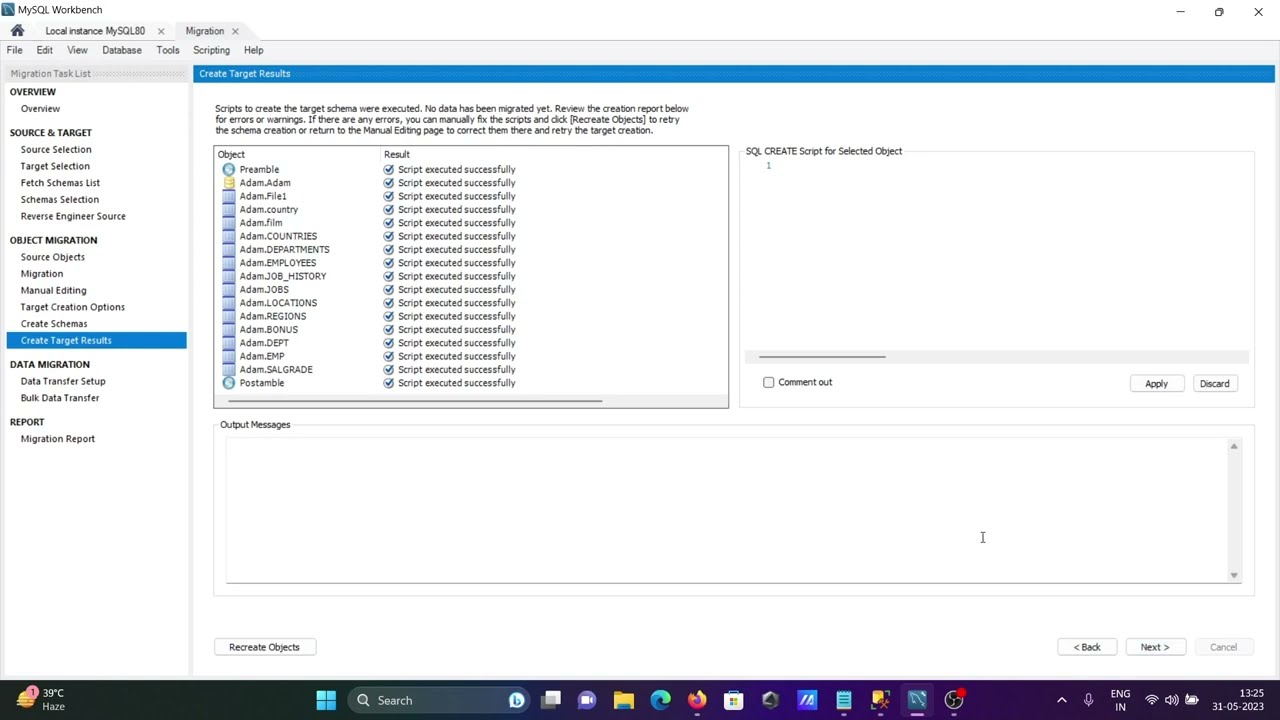1280x720 pixels.
Task: Click Output Messages scroll down arrow
Action: pyautogui.click(x=1234, y=575)
